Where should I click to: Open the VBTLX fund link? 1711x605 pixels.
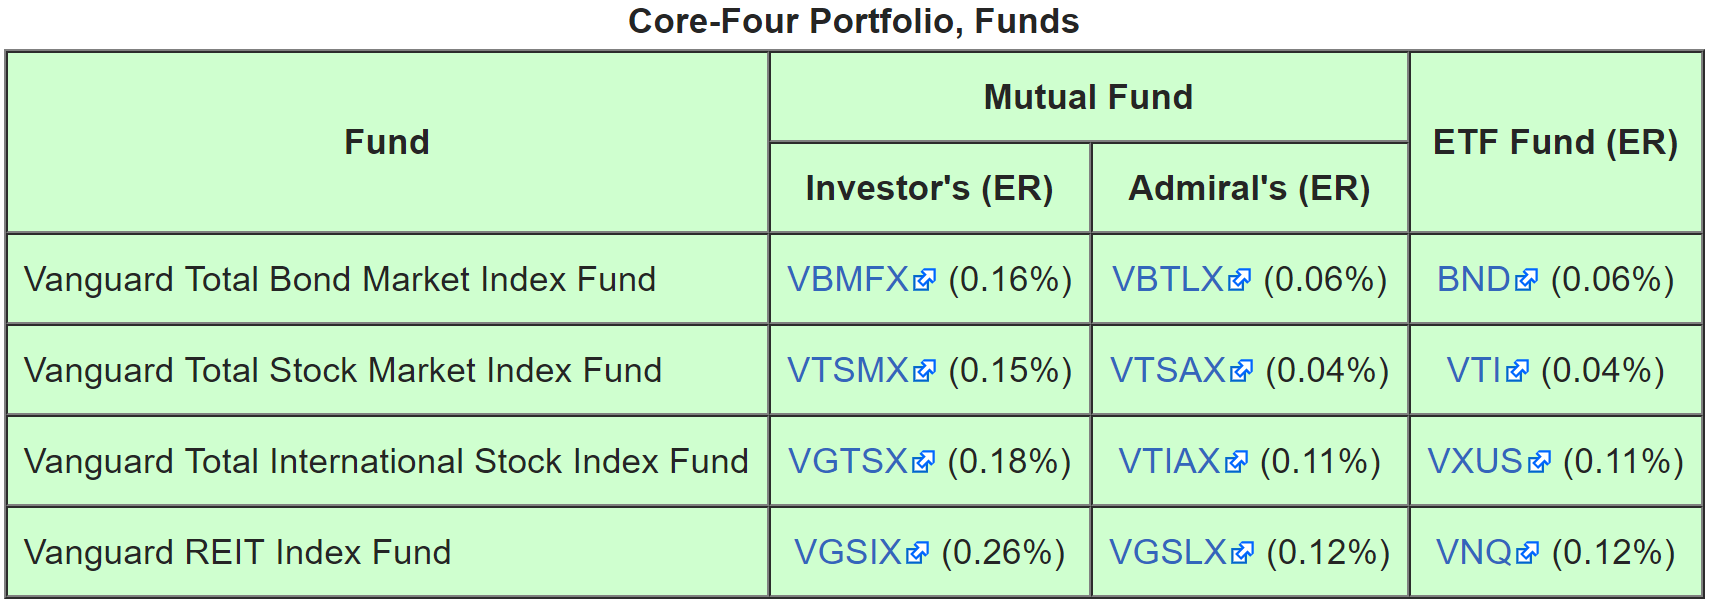coord(1168,280)
